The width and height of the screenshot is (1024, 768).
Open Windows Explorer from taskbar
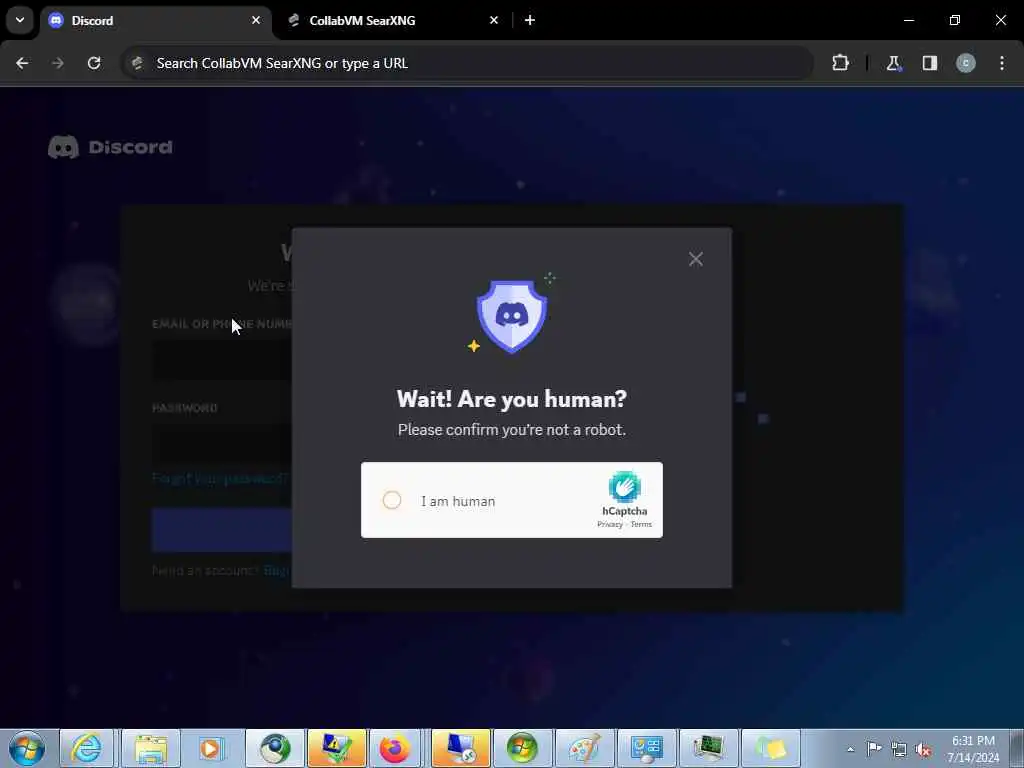151,748
